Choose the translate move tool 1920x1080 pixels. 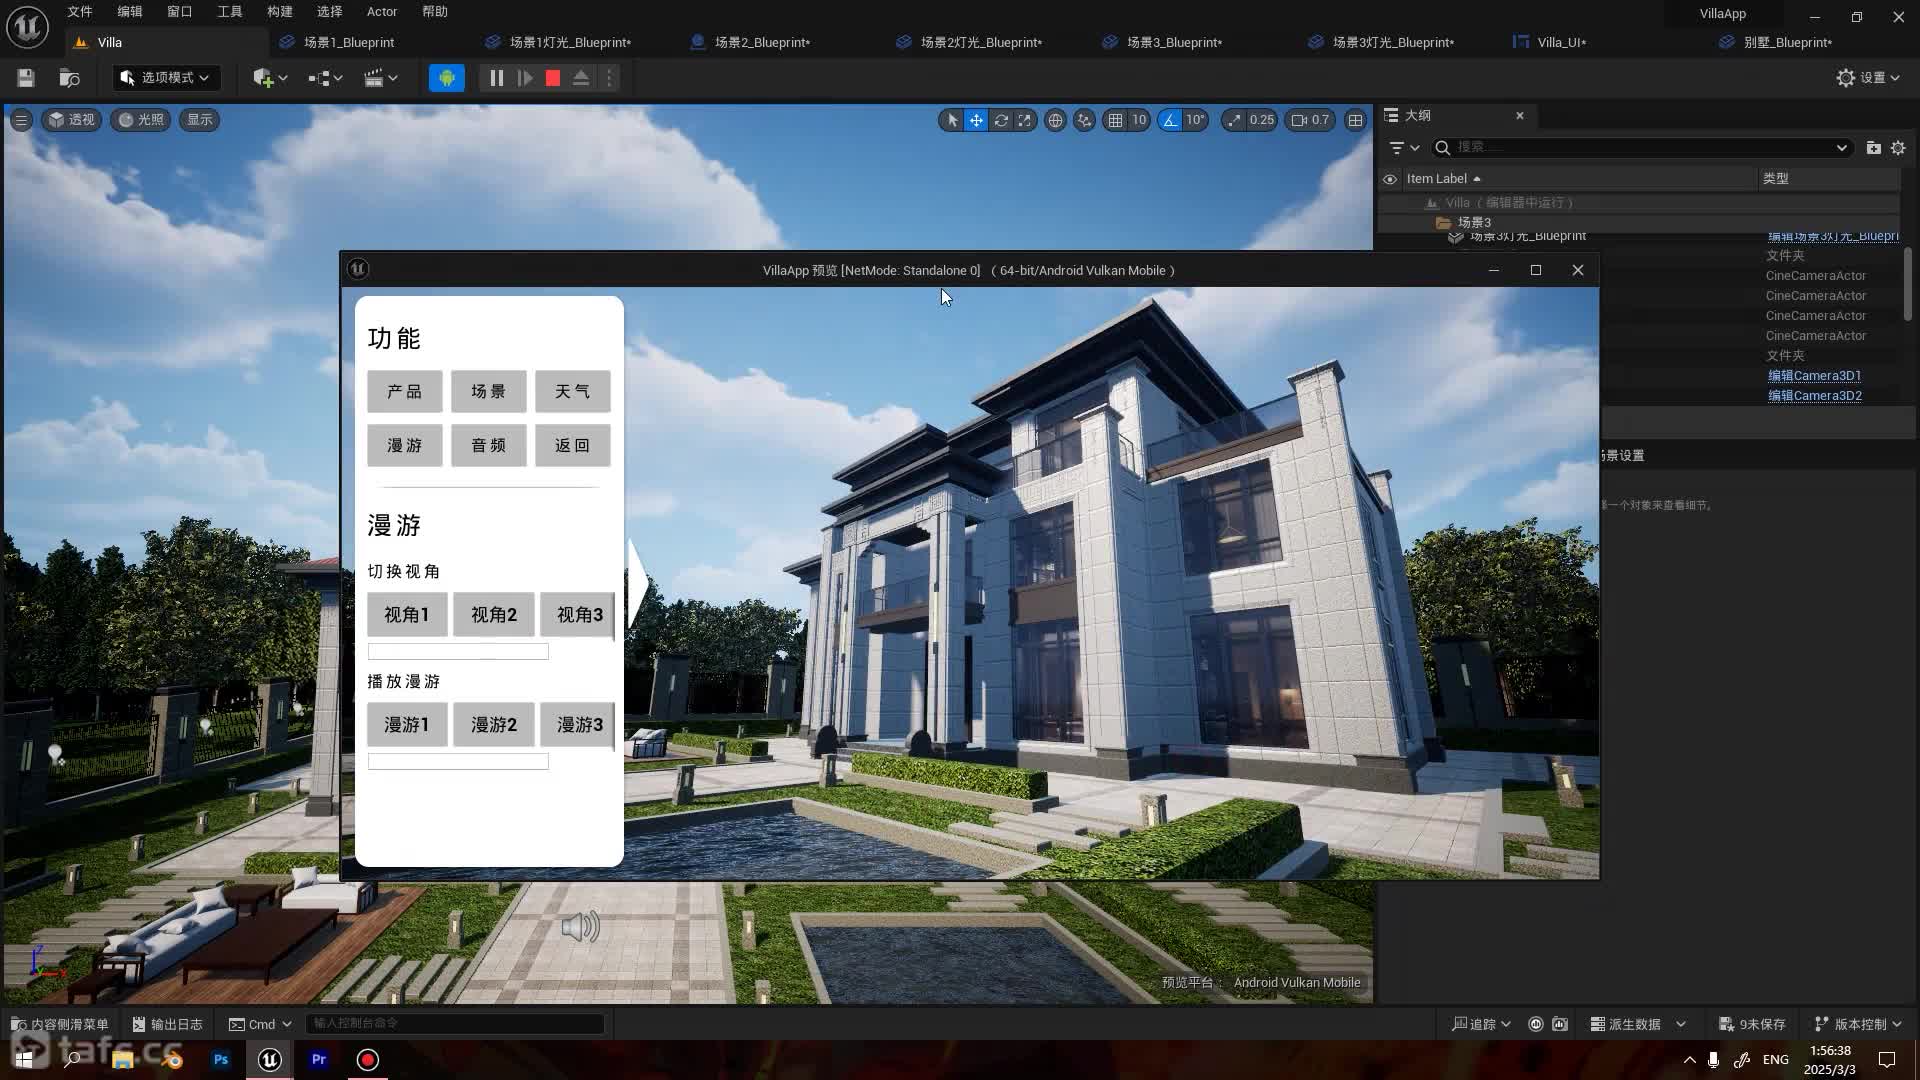976,120
